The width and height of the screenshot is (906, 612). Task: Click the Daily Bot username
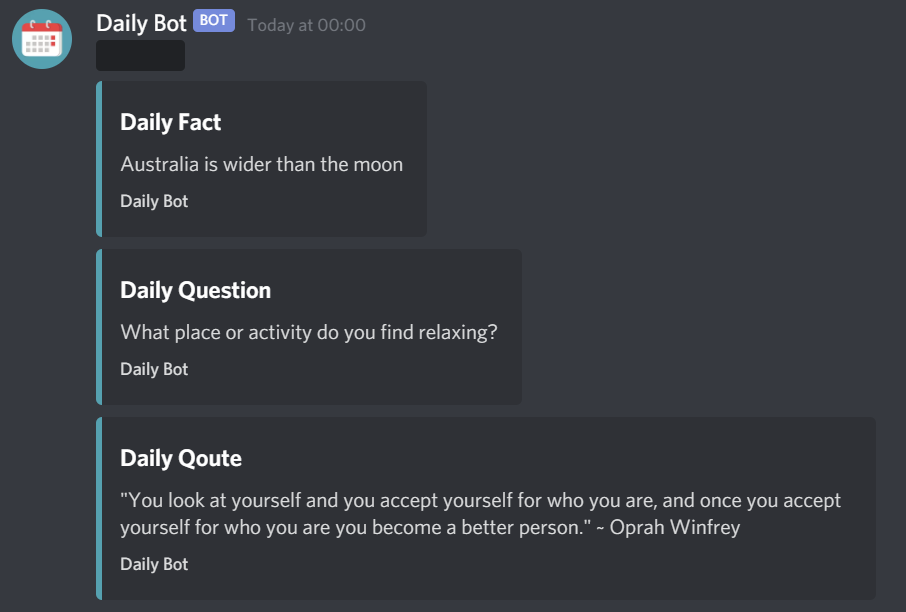point(140,22)
